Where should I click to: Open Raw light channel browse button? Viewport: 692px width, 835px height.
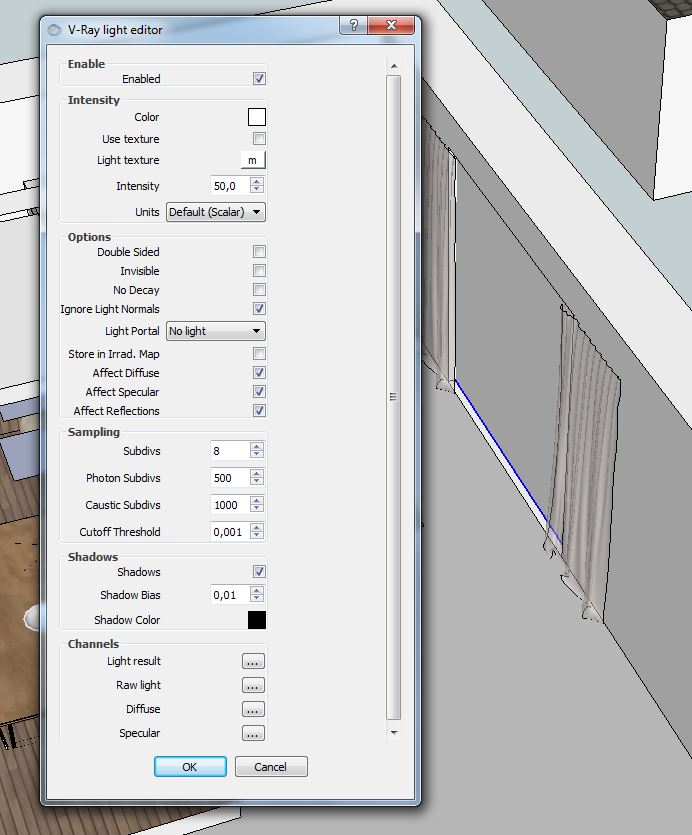click(253, 685)
